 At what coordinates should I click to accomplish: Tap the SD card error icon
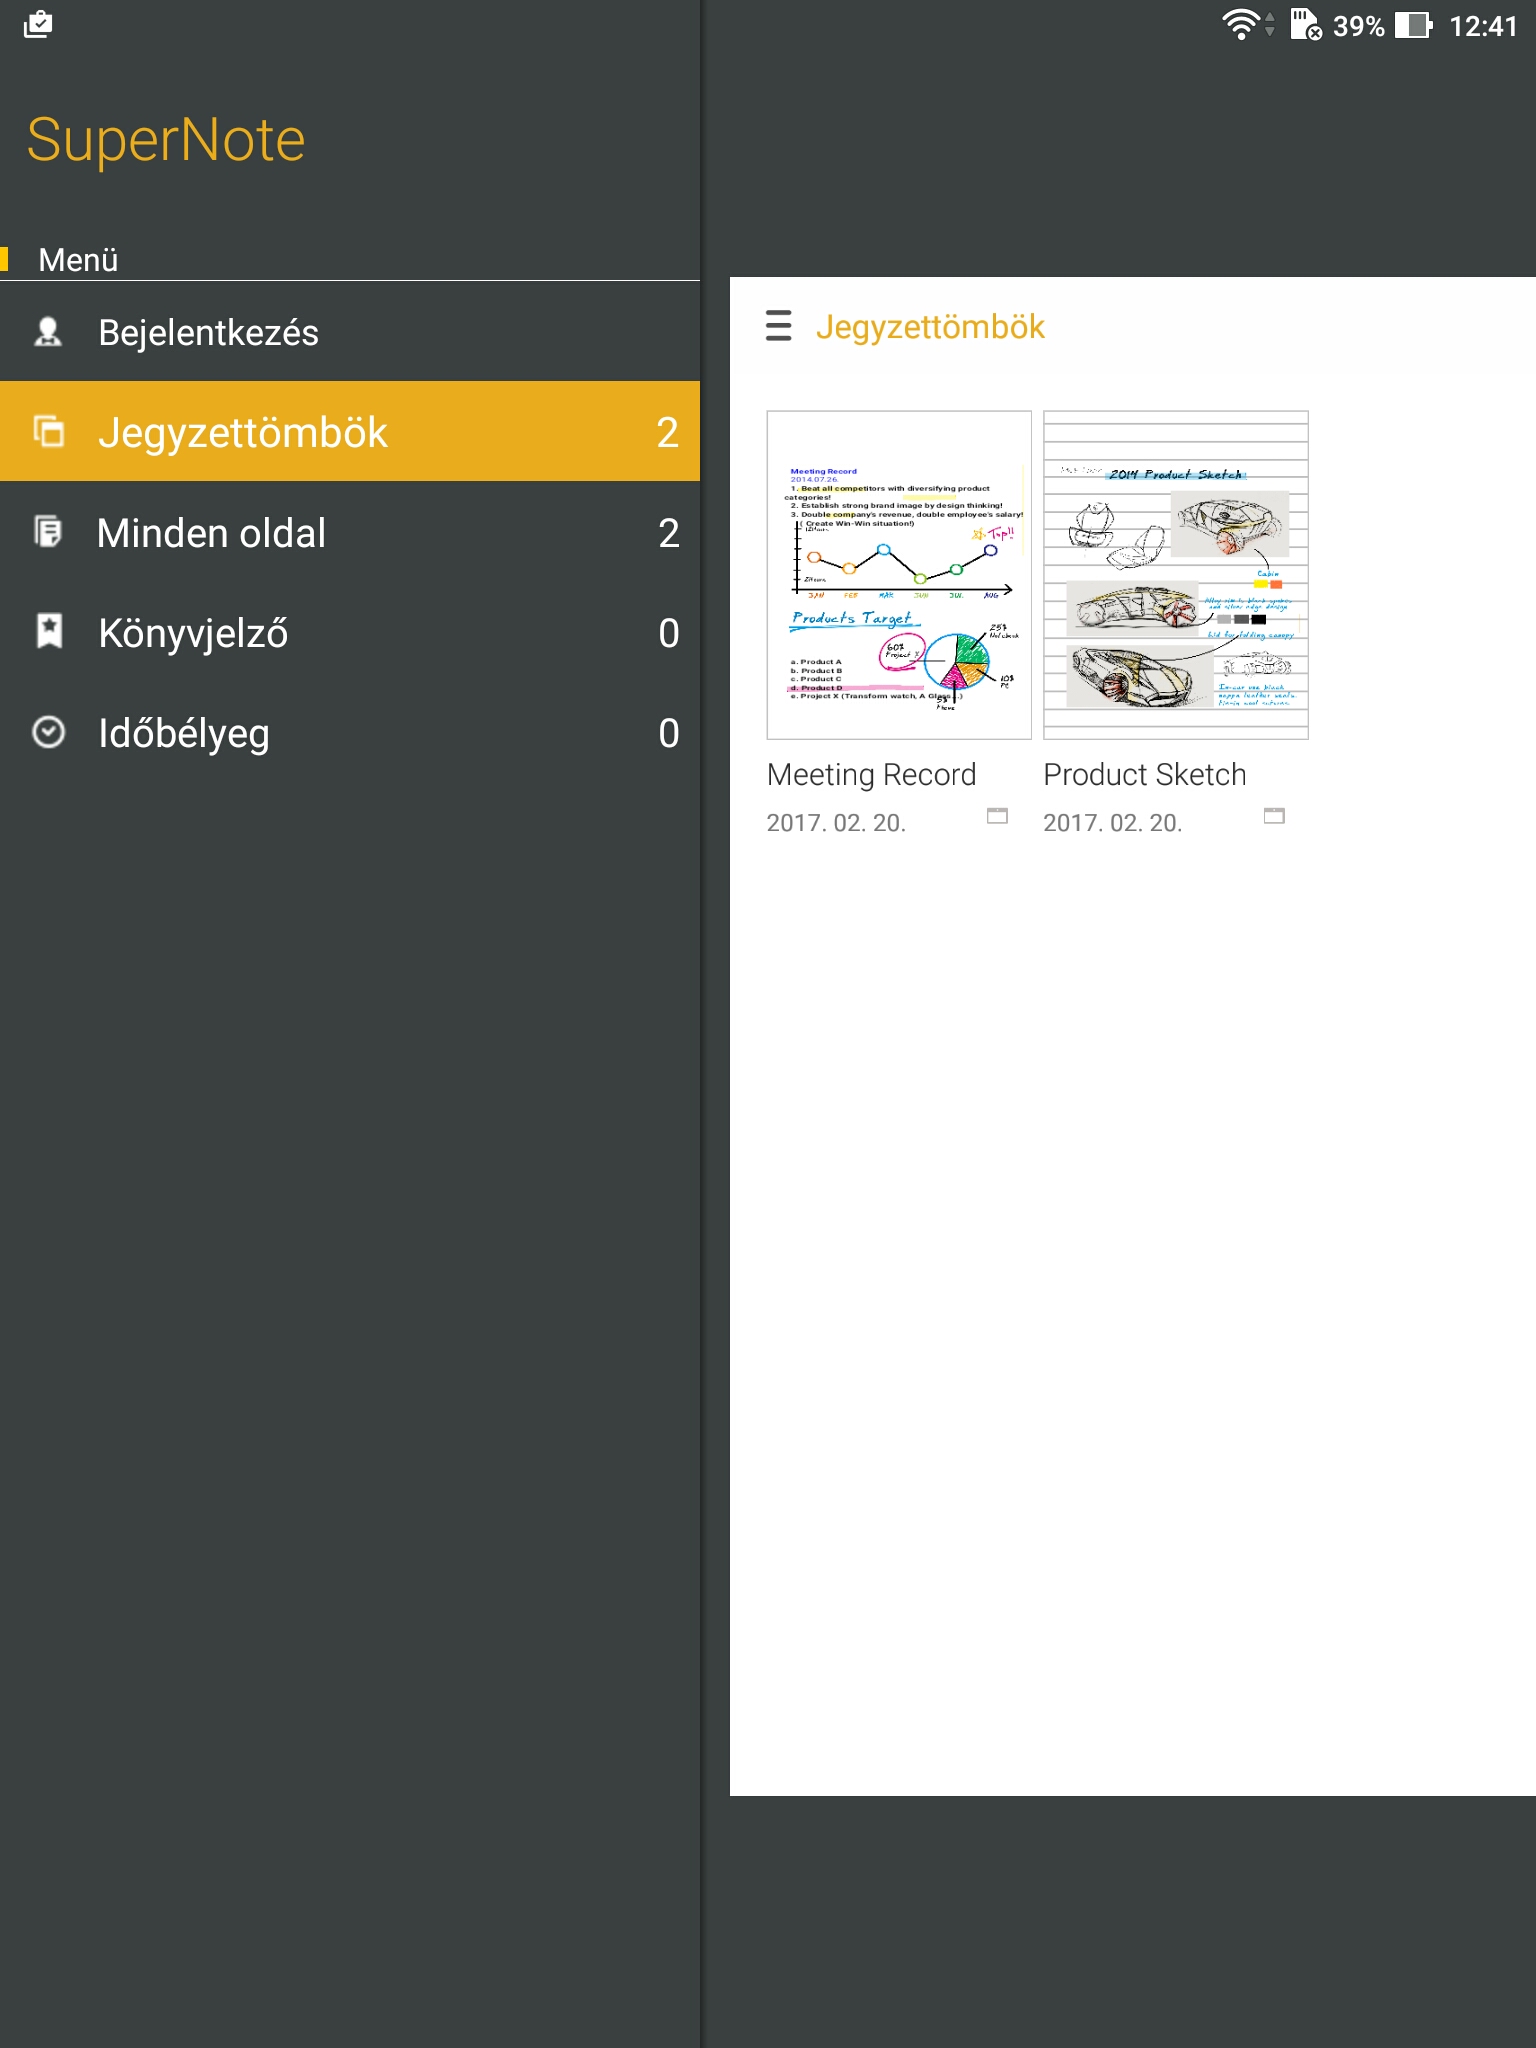(1305, 24)
